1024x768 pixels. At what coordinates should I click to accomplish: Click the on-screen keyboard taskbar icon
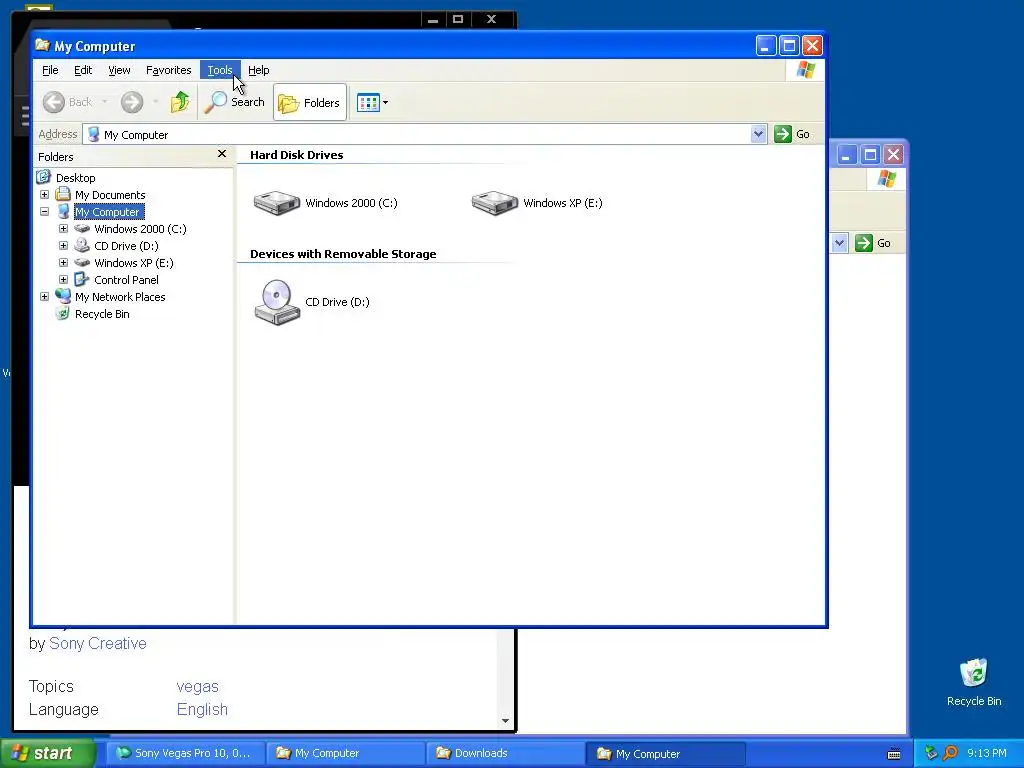click(x=894, y=754)
